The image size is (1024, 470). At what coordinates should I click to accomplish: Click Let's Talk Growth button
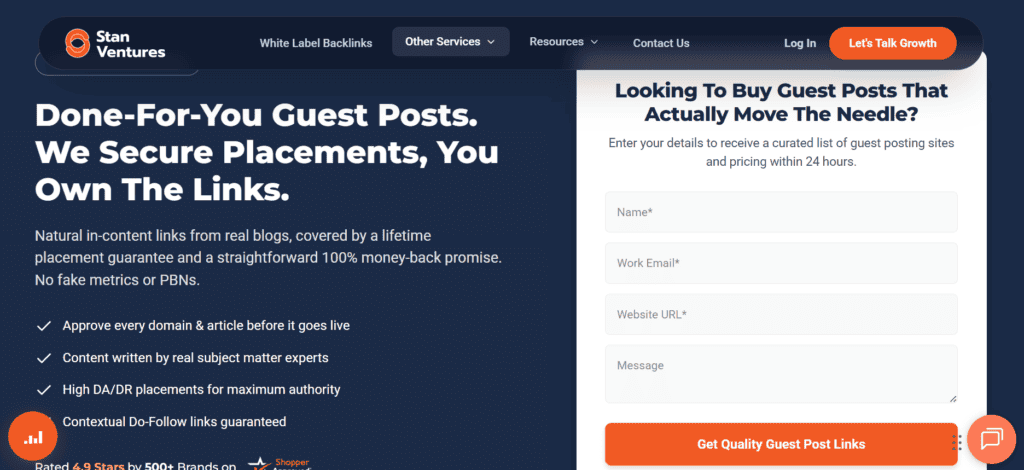coord(893,43)
